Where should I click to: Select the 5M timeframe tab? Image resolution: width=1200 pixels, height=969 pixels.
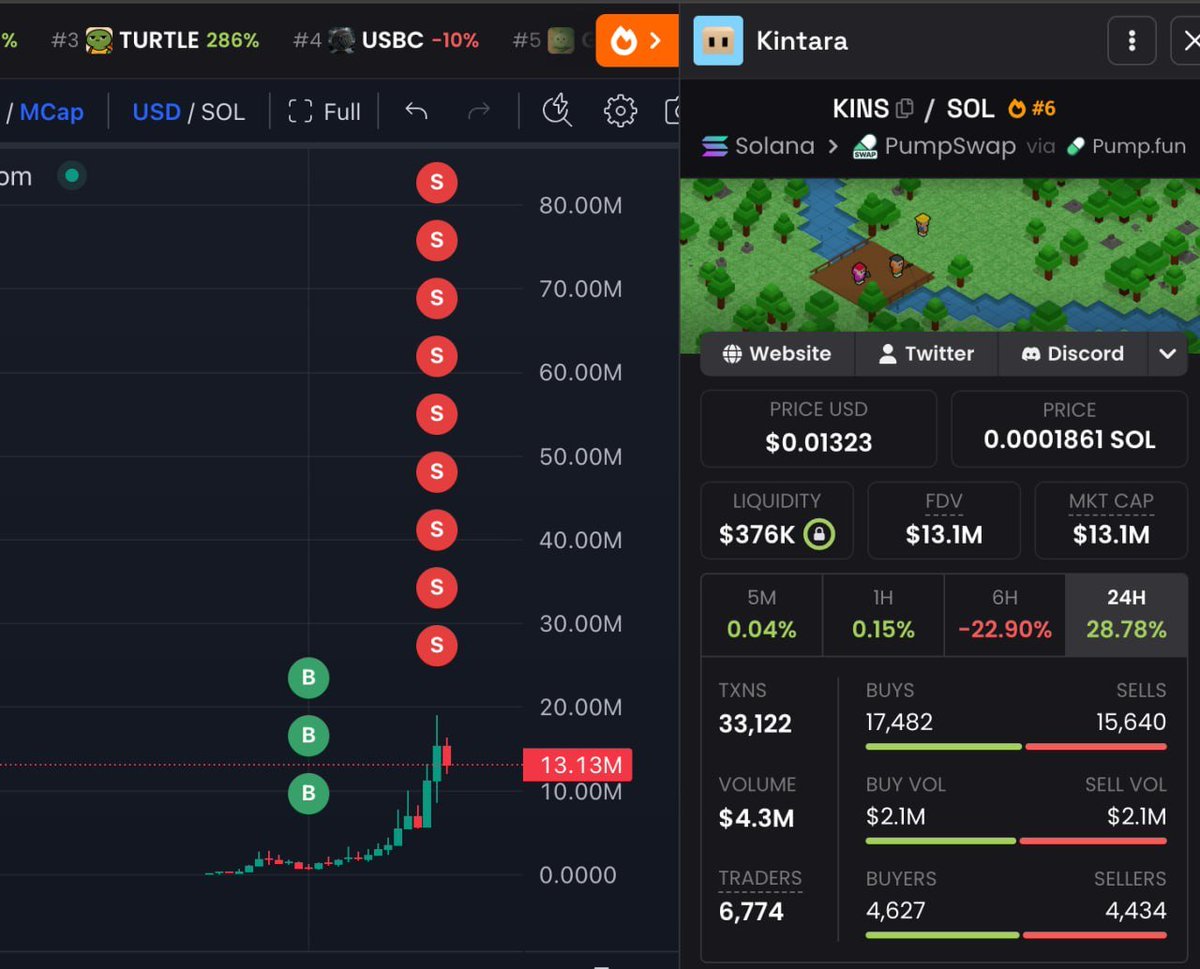point(762,614)
